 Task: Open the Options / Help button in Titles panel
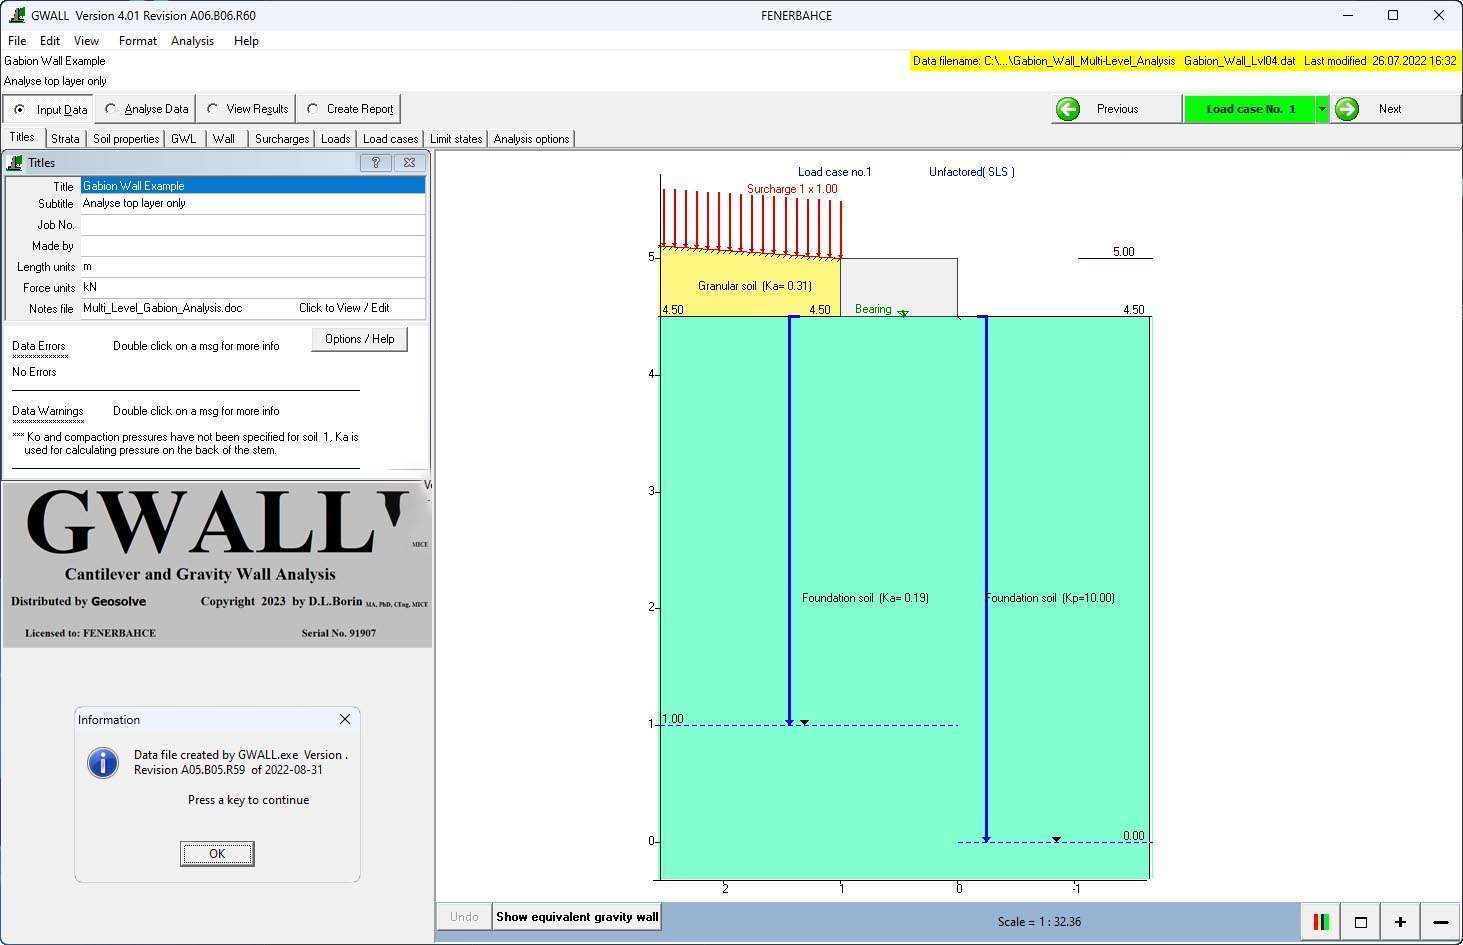point(358,339)
